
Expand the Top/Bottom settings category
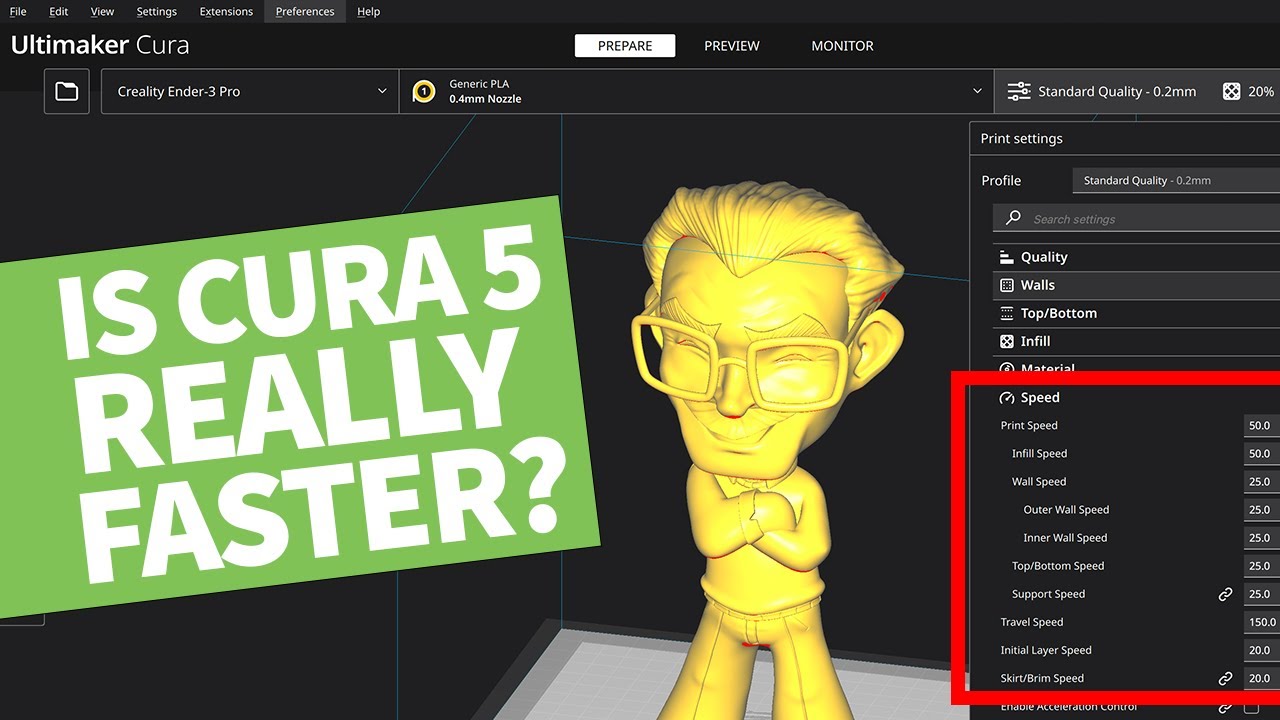[1136, 313]
